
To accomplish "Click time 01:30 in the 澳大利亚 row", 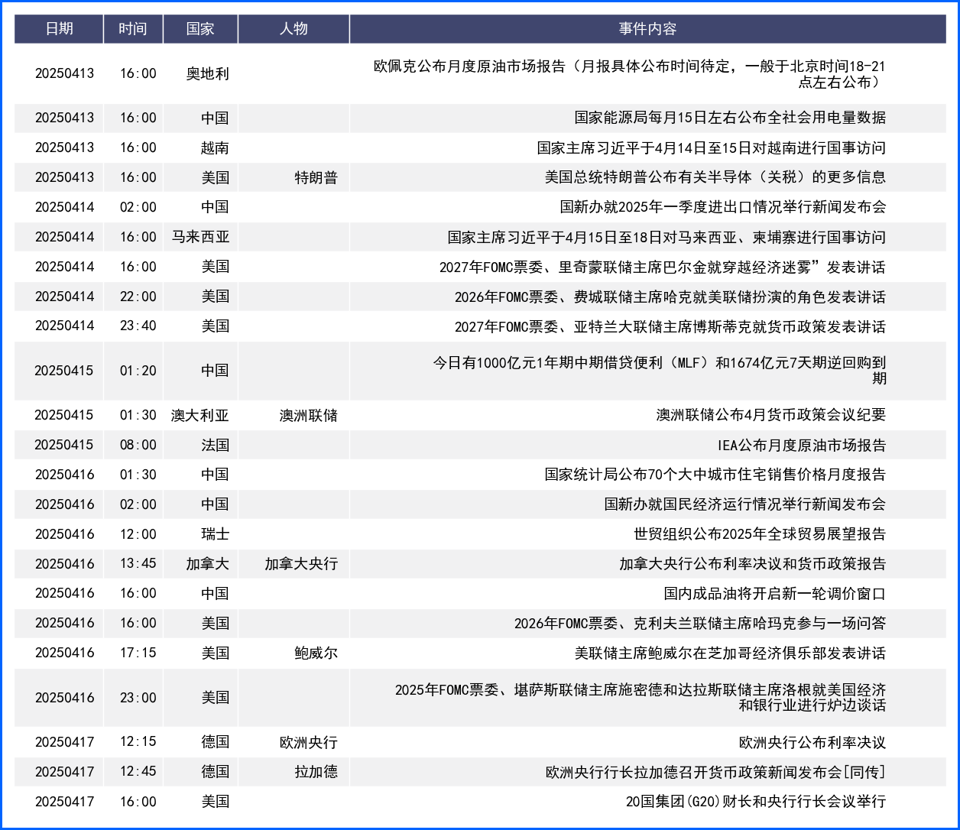I will coord(138,415).
